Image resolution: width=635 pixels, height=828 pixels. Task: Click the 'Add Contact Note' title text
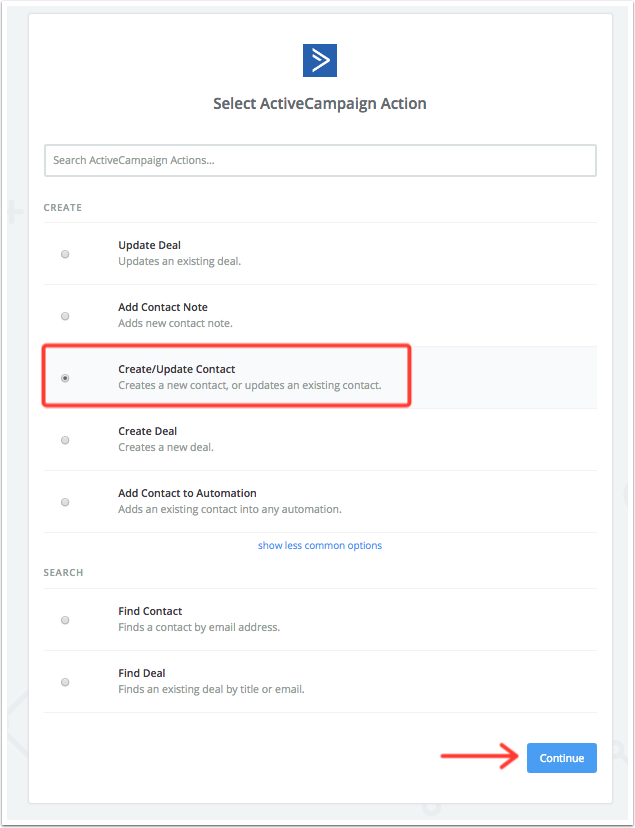pyautogui.click(x=163, y=307)
